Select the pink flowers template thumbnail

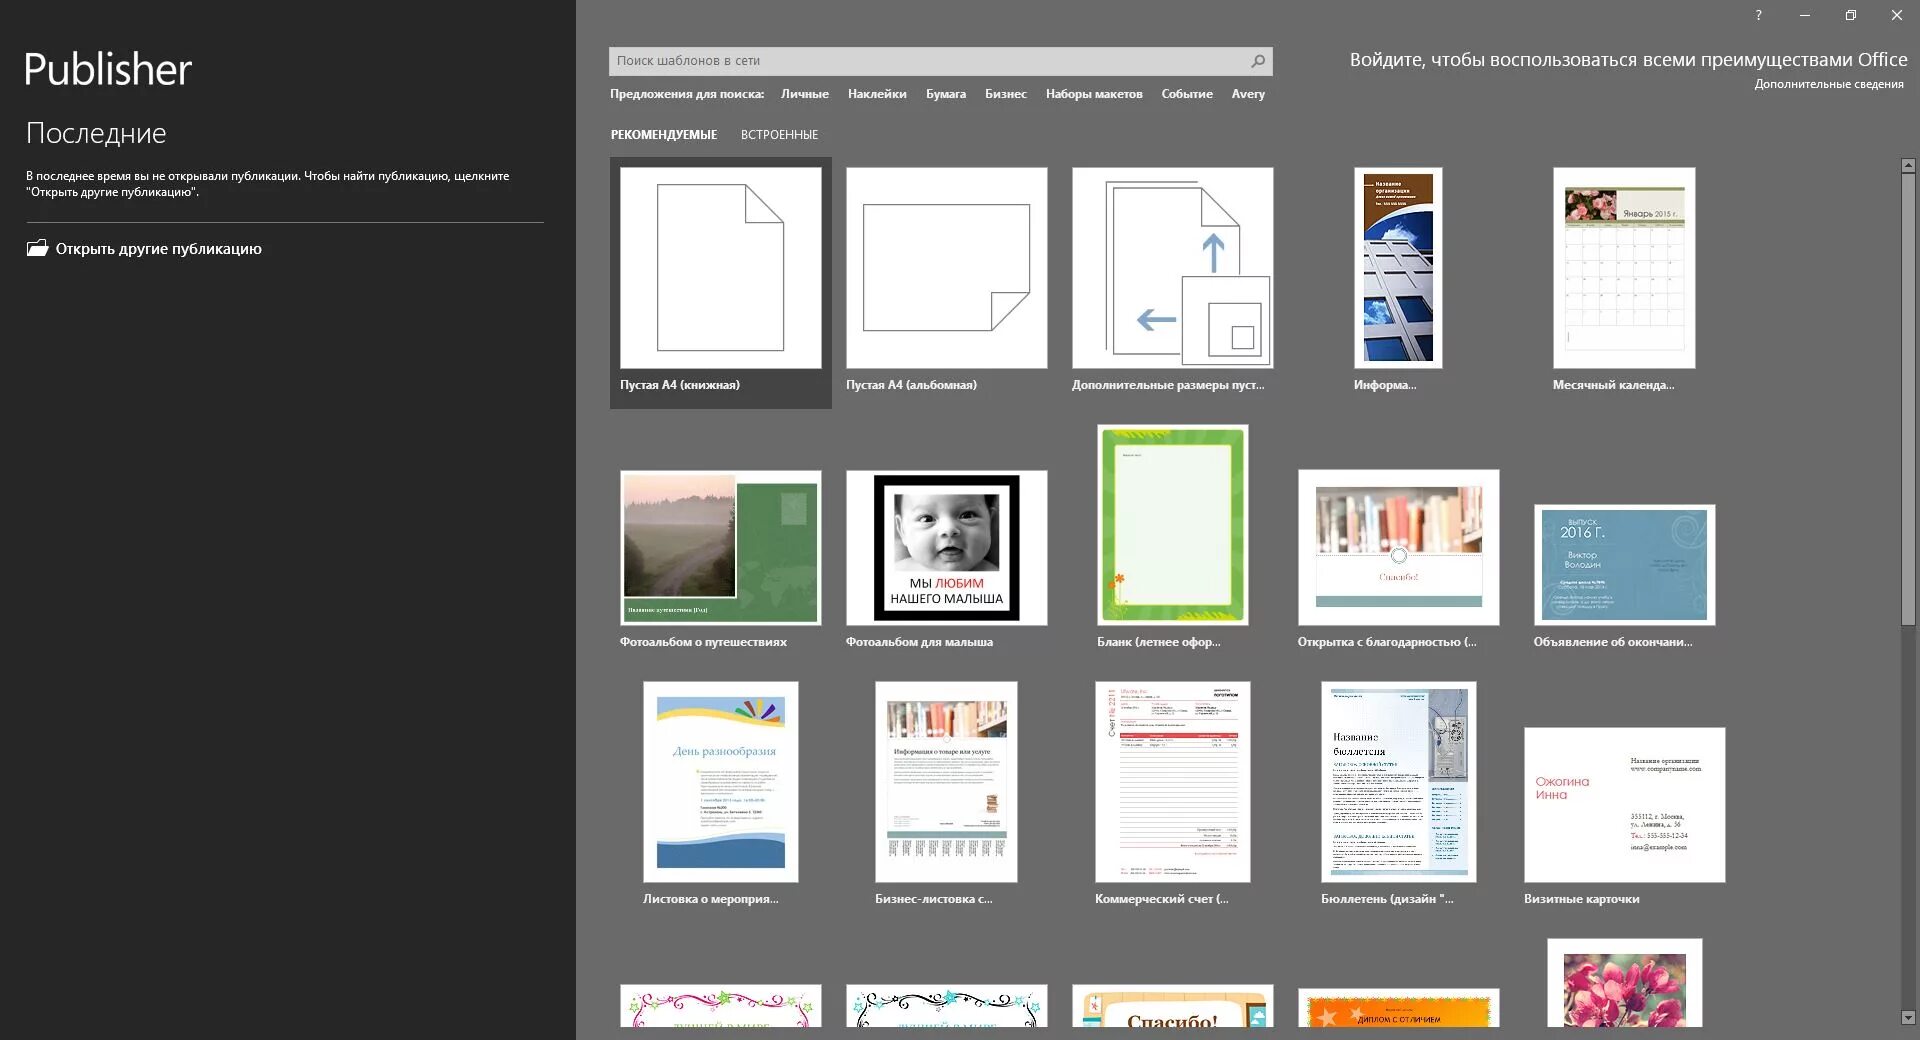[1625, 983]
